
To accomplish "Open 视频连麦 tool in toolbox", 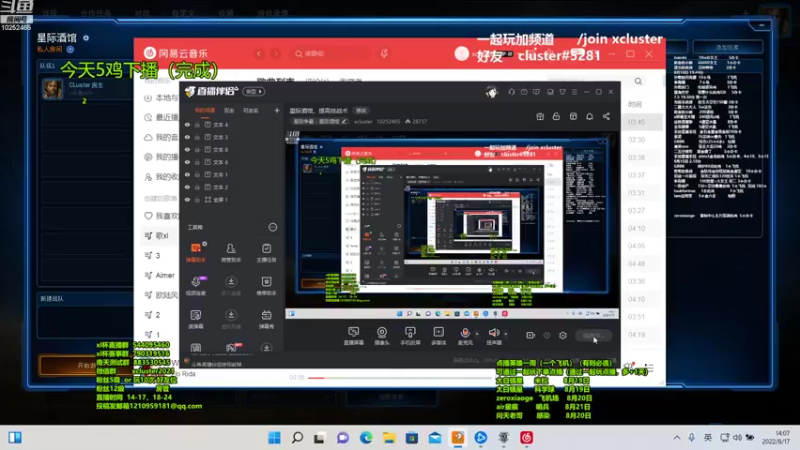I will [196, 286].
